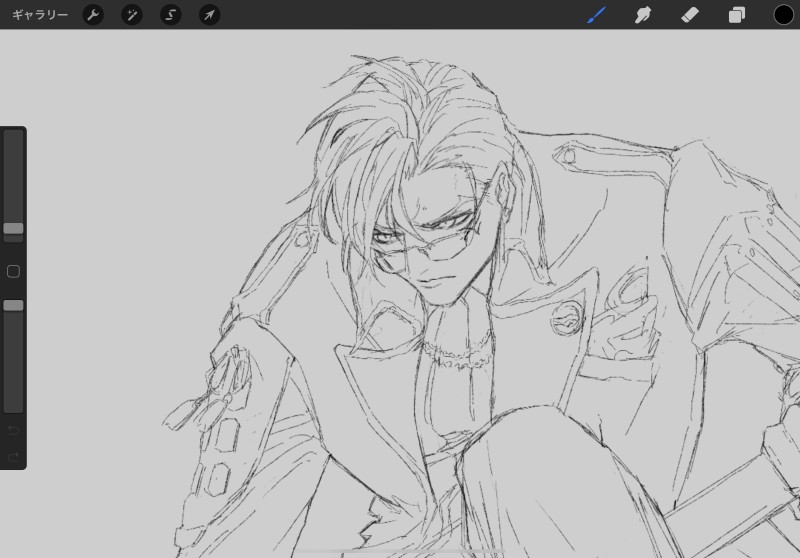Image resolution: width=800 pixels, height=558 pixels.
Task: Open the Actions wrench menu
Action: [93, 15]
